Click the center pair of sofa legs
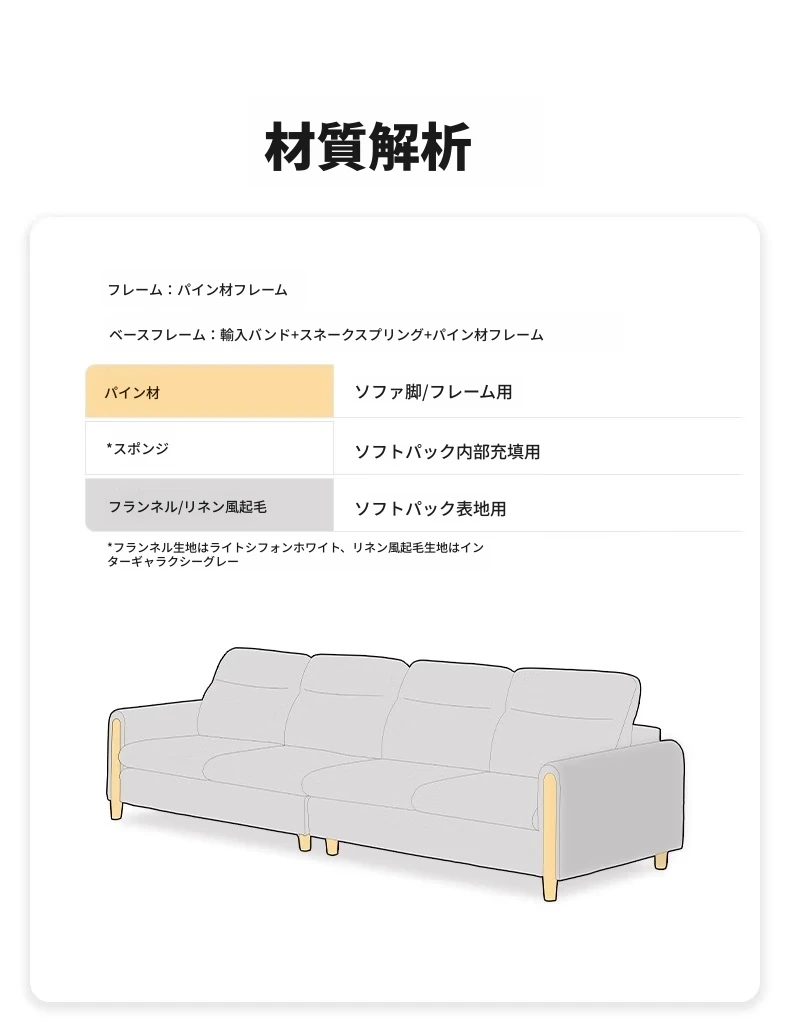This screenshot has height=1027, width=790. click(x=318, y=845)
